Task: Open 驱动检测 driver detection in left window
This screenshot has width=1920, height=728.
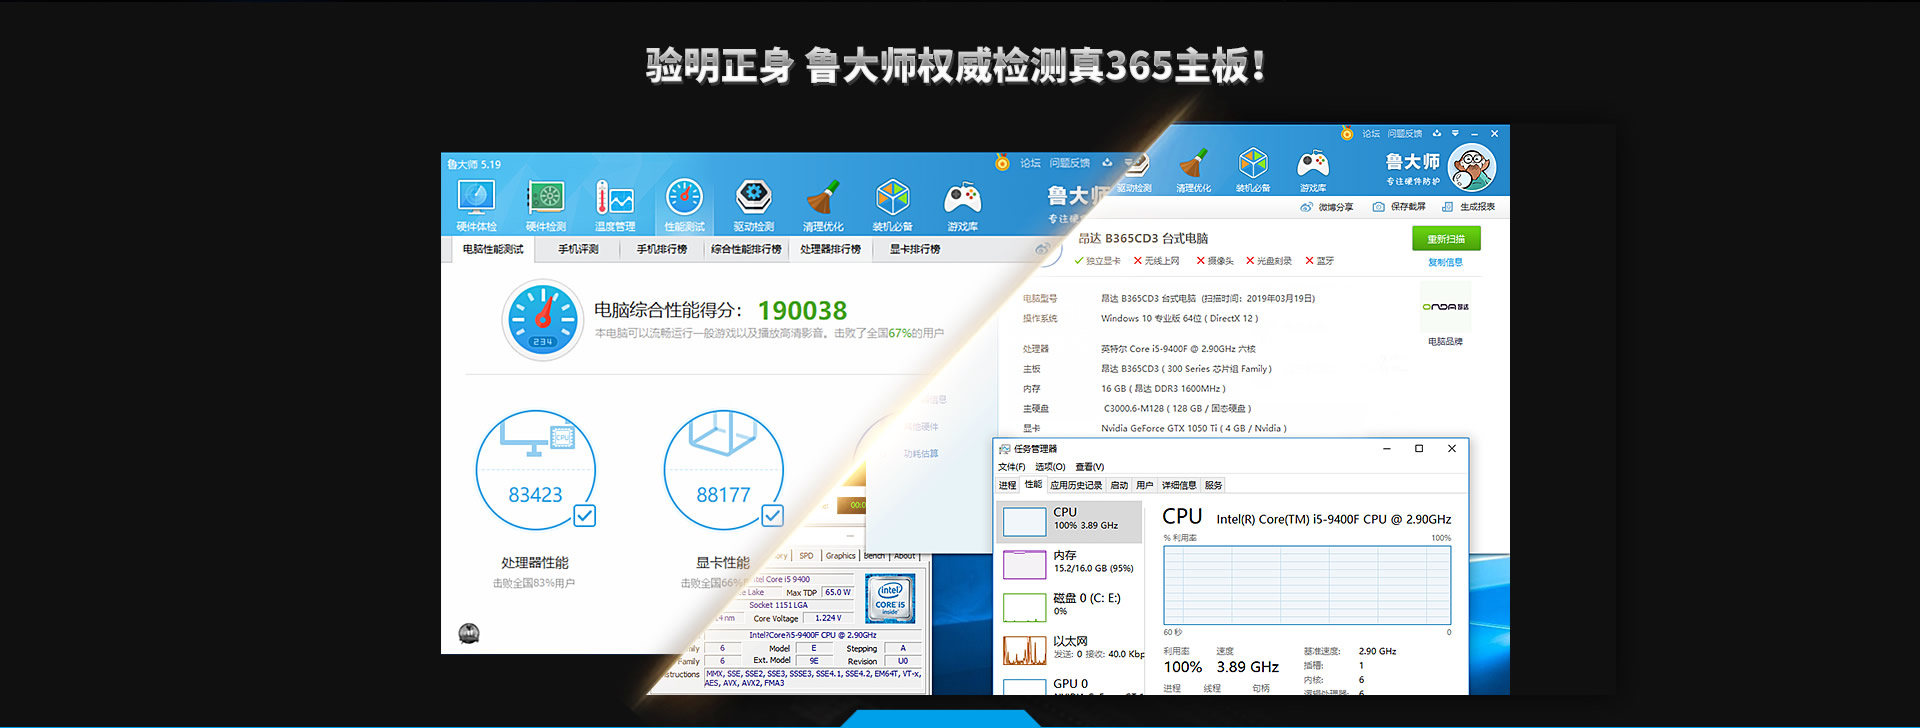Action: [x=753, y=205]
